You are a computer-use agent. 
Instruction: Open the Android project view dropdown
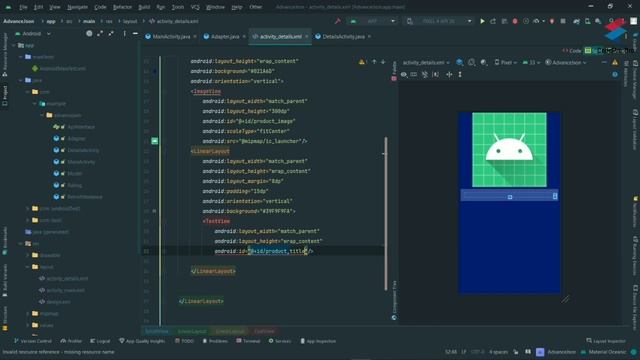pos(33,33)
